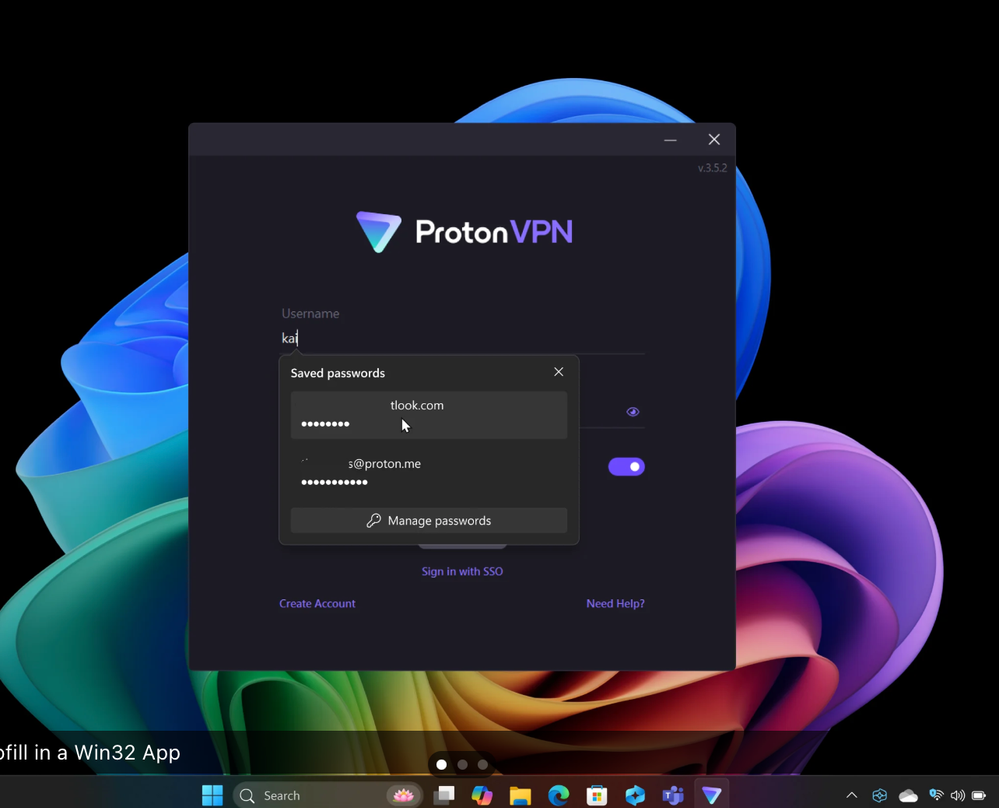Click the Proton VPN taskbar icon

tap(712, 795)
